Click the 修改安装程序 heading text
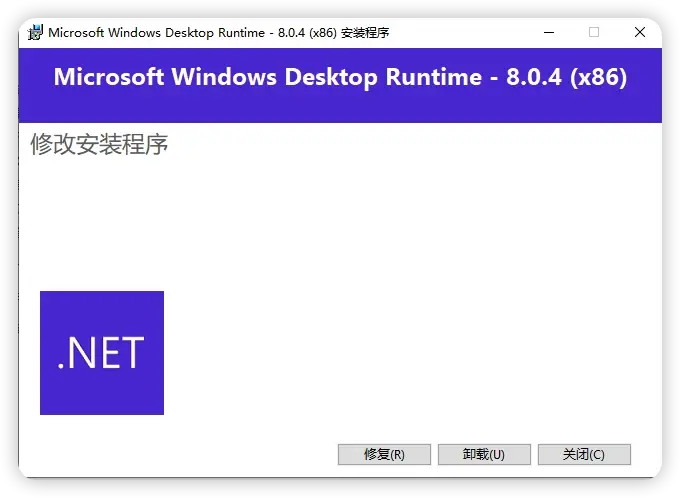Viewport: 680px width, 498px height. 99,144
